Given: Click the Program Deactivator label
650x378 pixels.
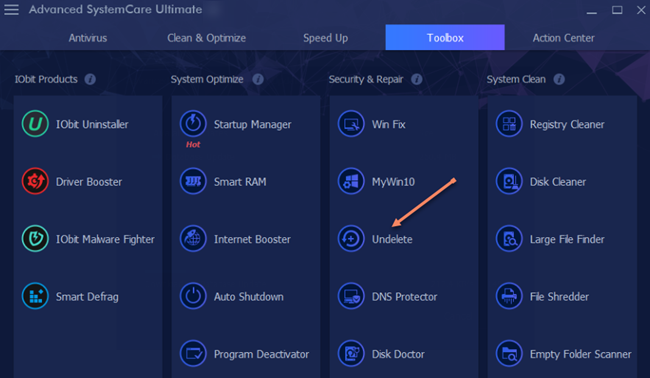Looking at the screenshot, I should click(x=261, y=354).
